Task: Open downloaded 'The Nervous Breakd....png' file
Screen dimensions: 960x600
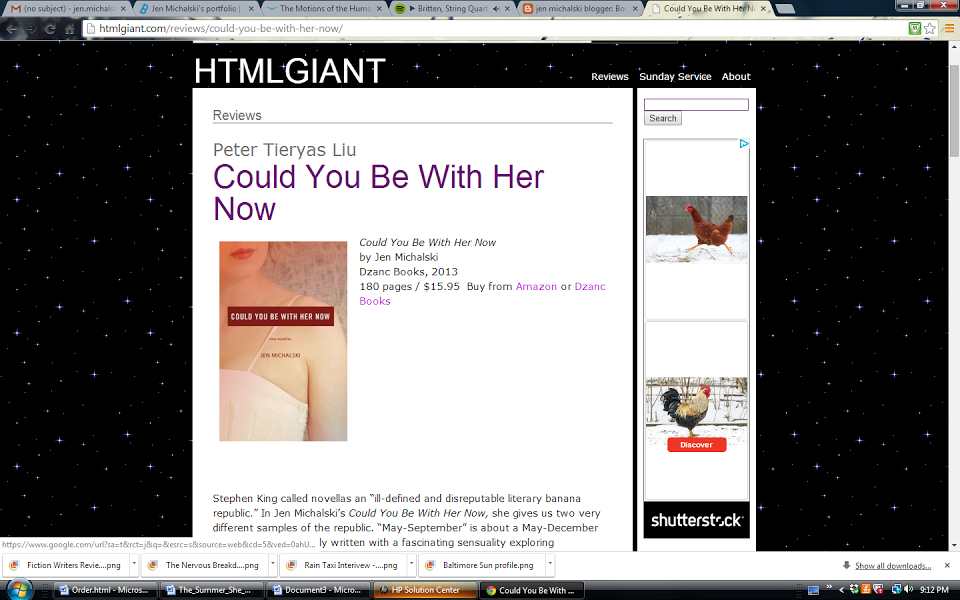Action: click(205, 565)
